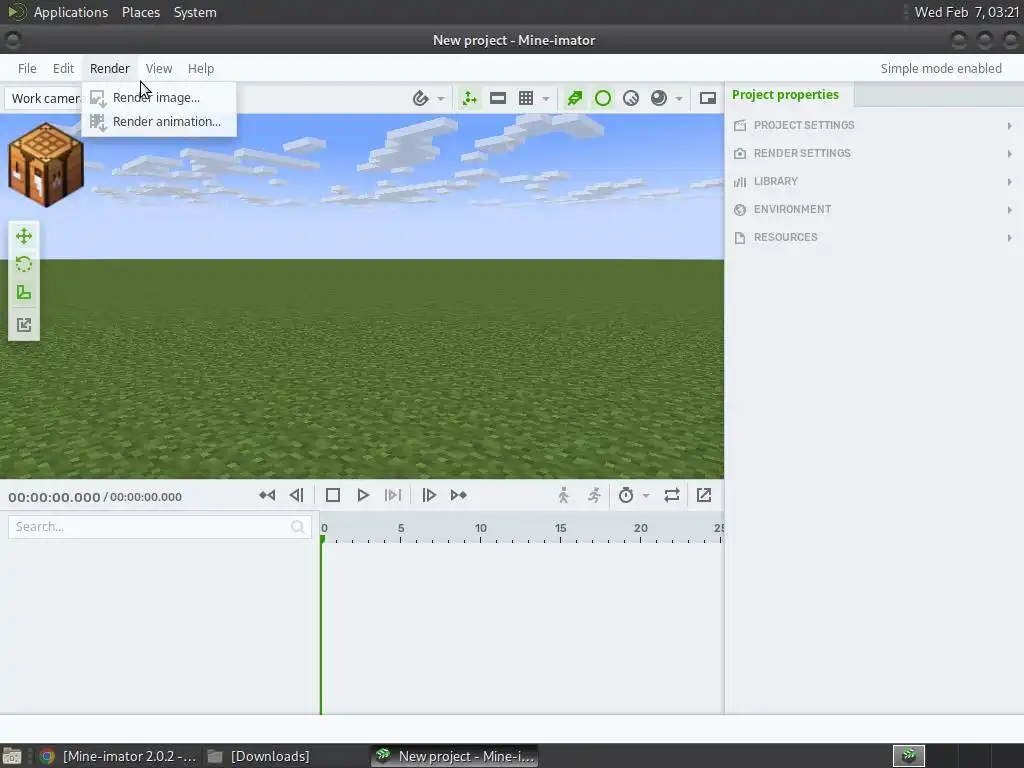
Task: Click the running figure icon
Action: [x=594, y=495]
